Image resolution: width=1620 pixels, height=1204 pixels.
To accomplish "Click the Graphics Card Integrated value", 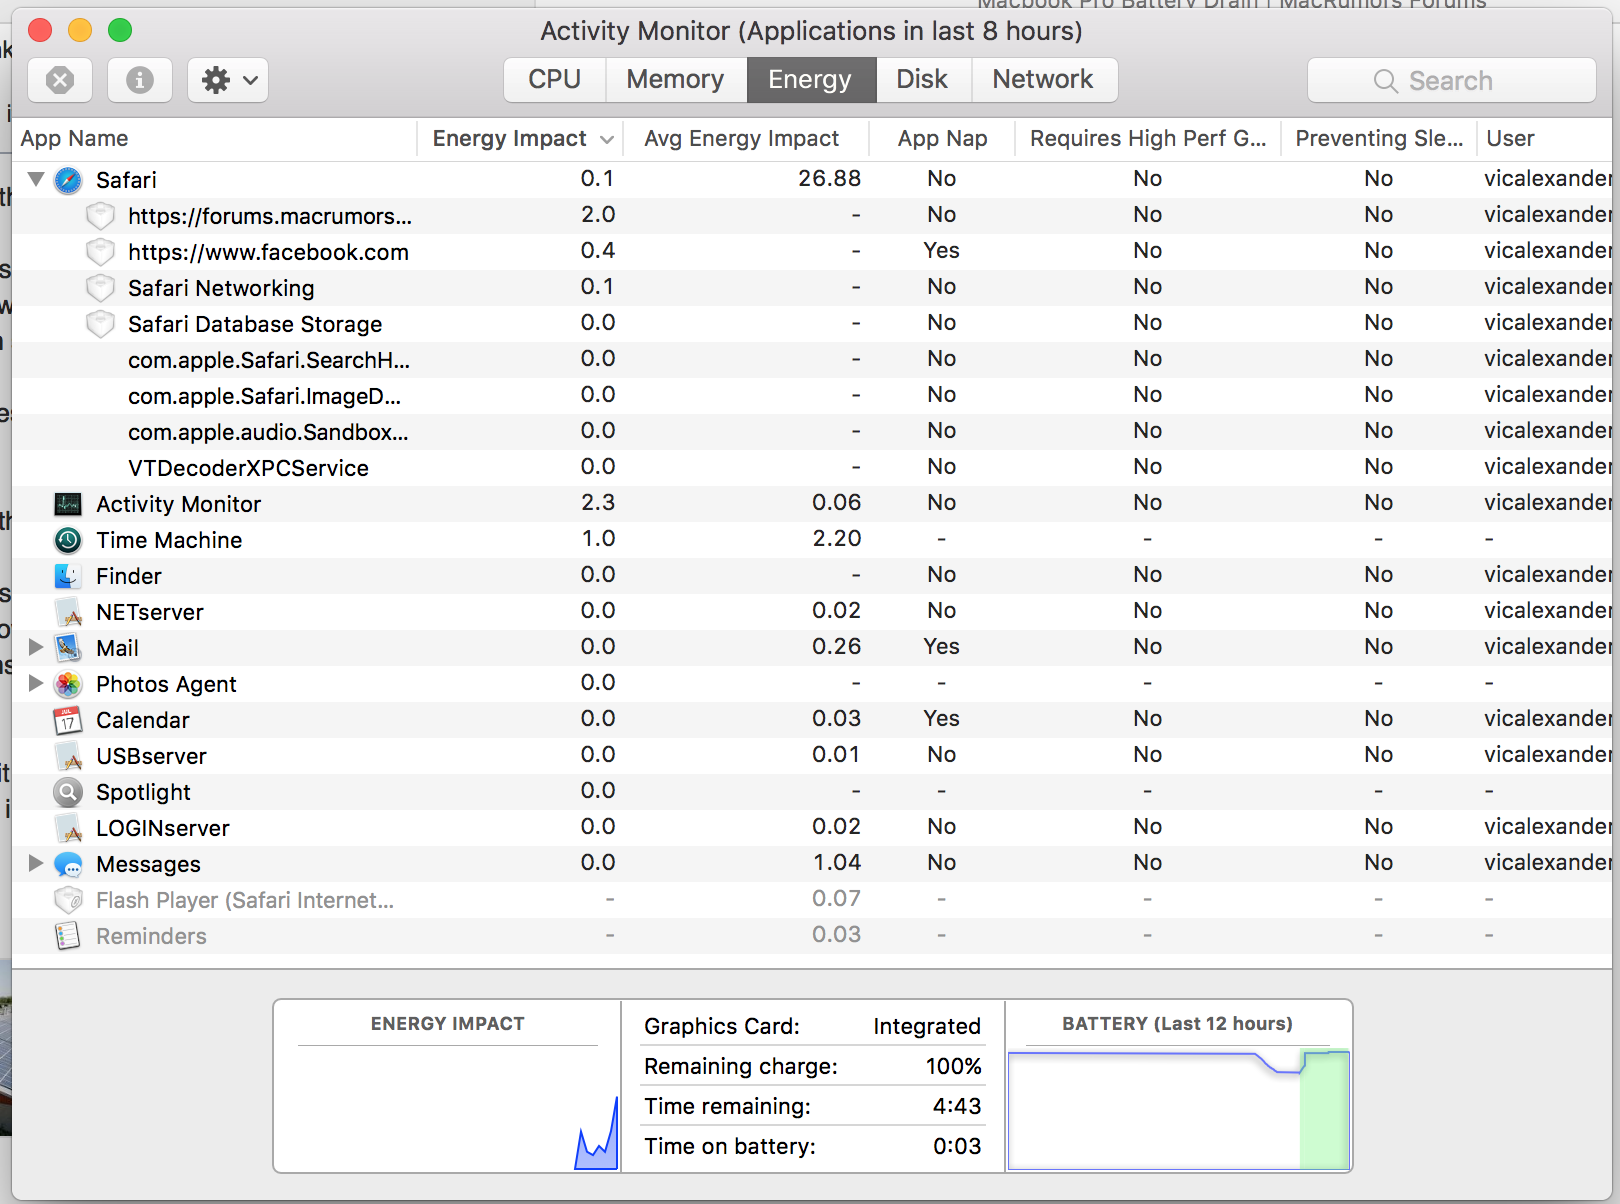I will [927, 1027].
